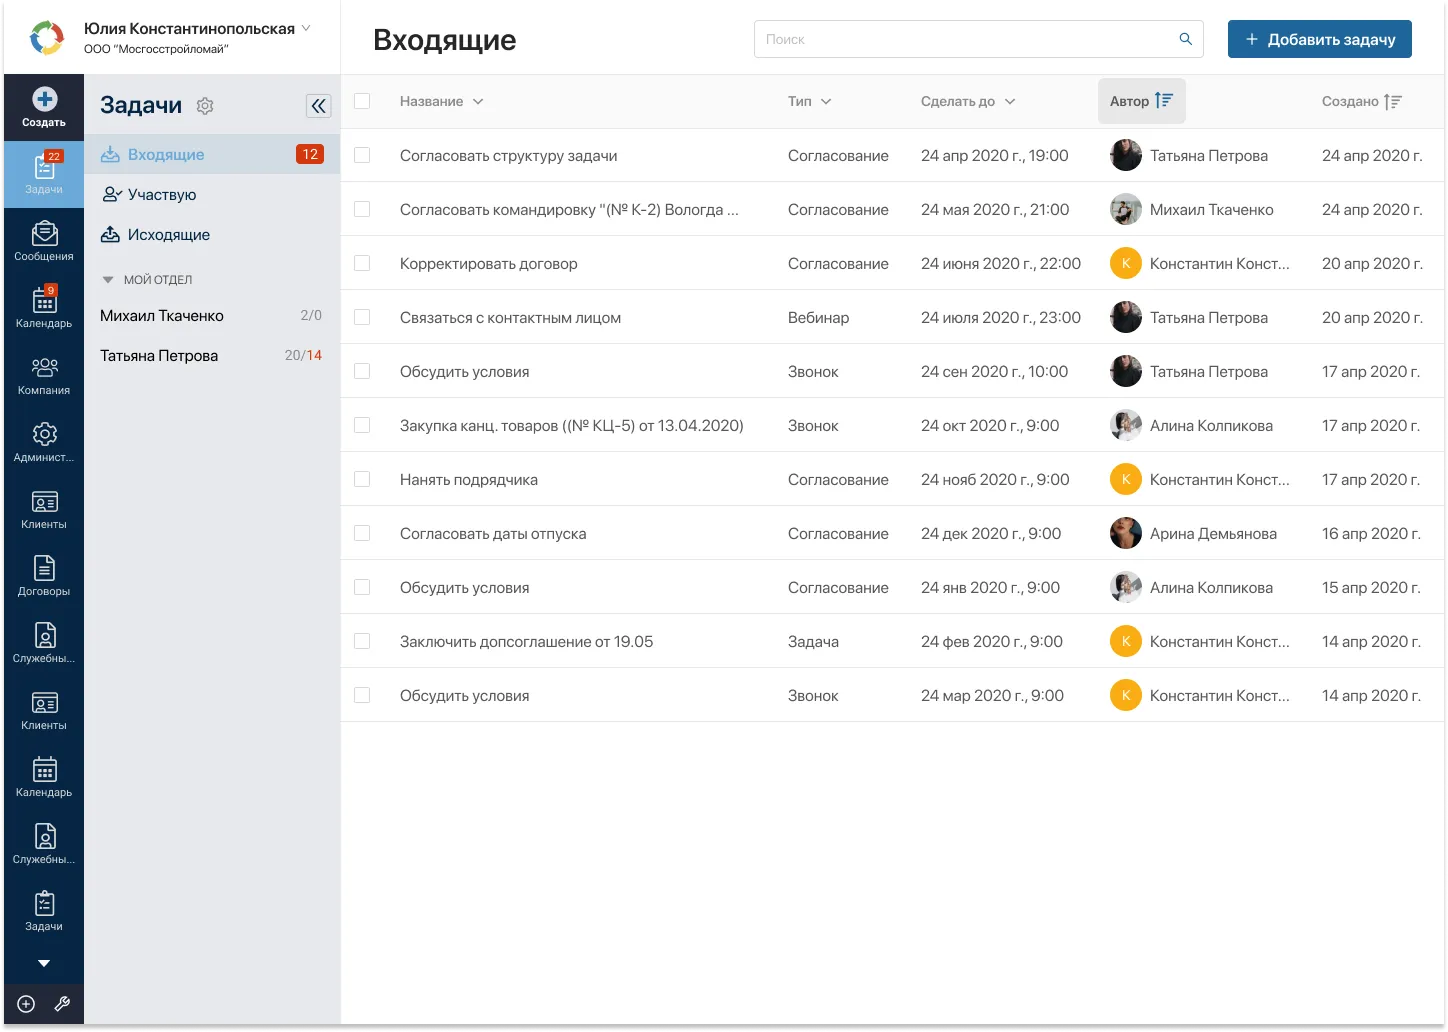Select Входящие folder
This screenshot has height=1032, width=1448.
212,154
